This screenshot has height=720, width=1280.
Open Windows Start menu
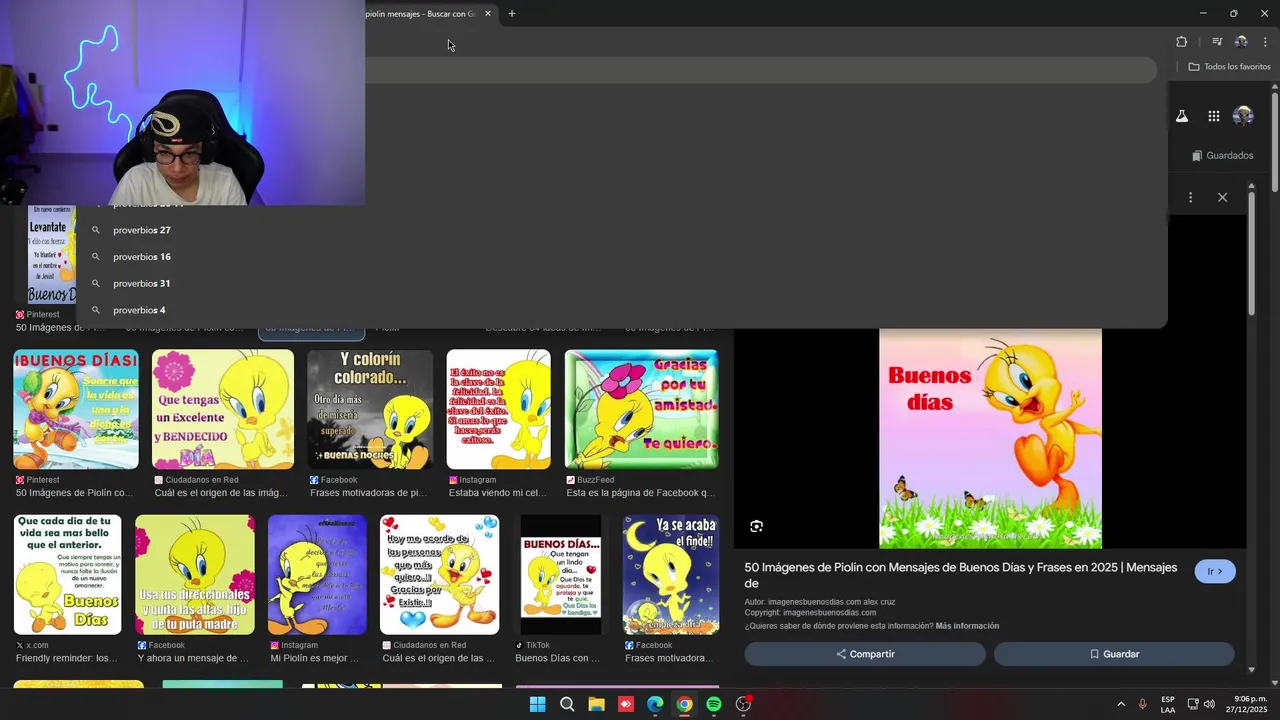[x=537, y=704]
